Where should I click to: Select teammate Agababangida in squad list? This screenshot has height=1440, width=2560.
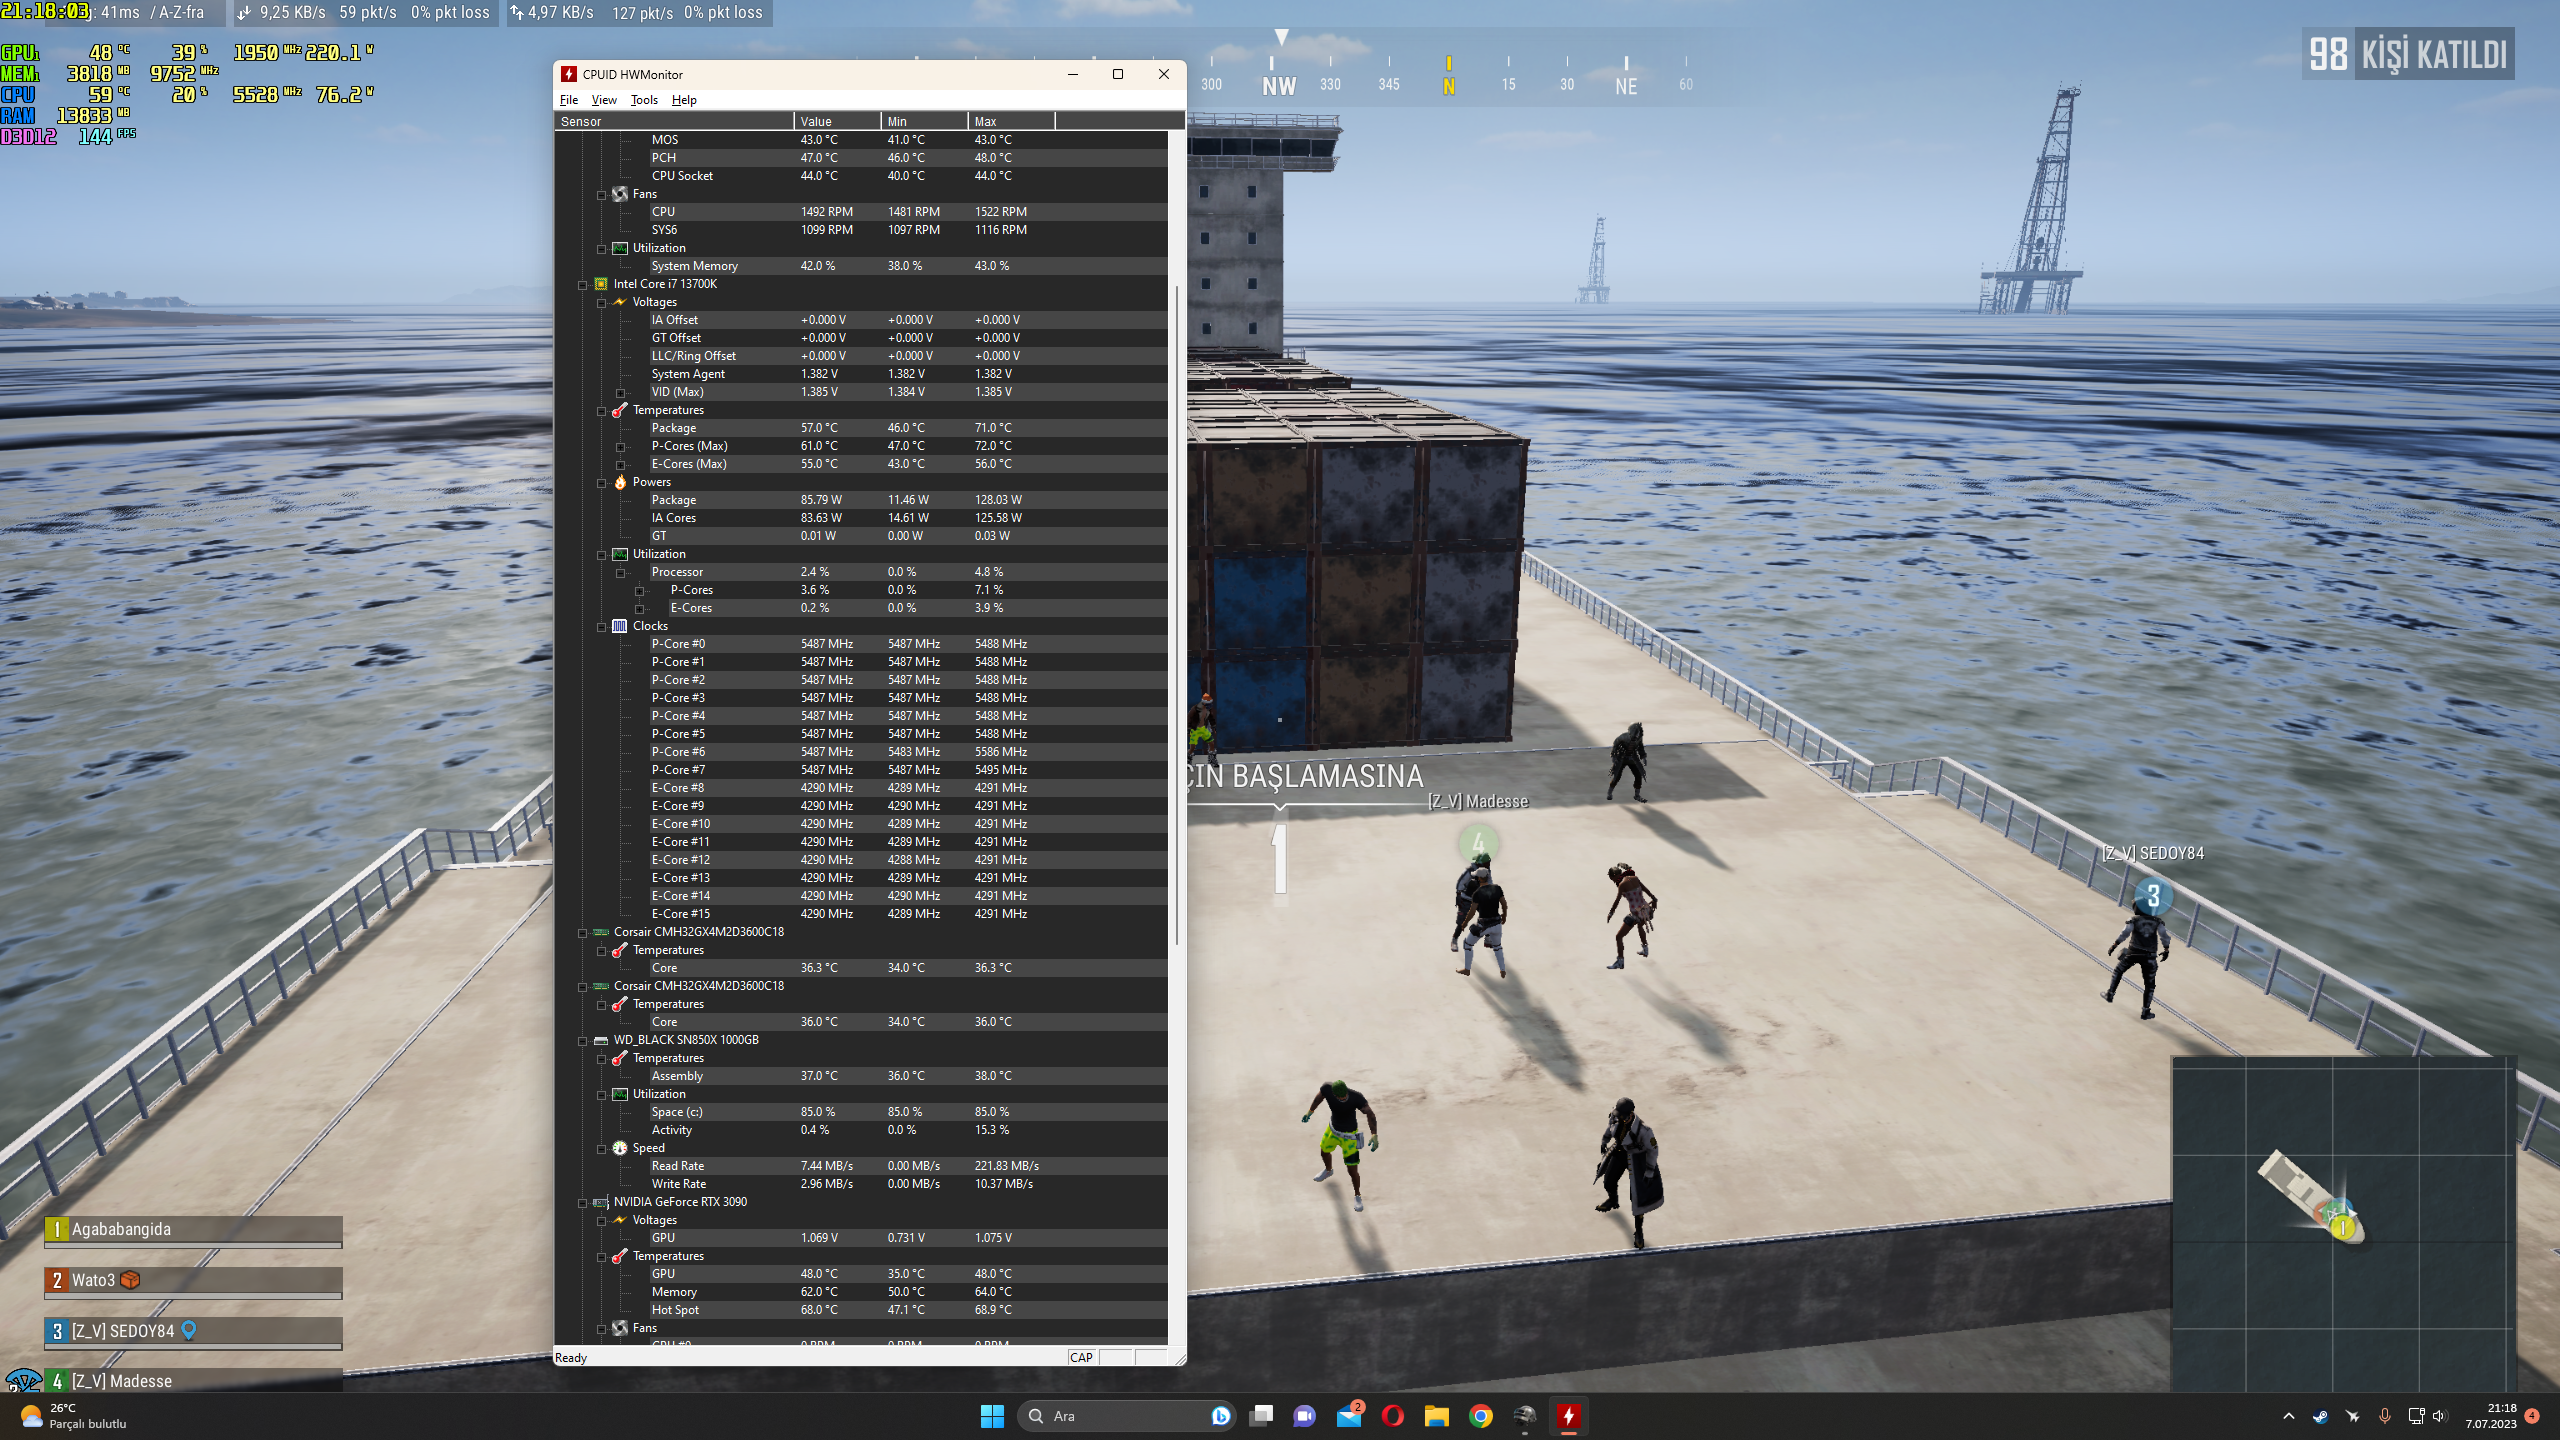coord(193,1230)
